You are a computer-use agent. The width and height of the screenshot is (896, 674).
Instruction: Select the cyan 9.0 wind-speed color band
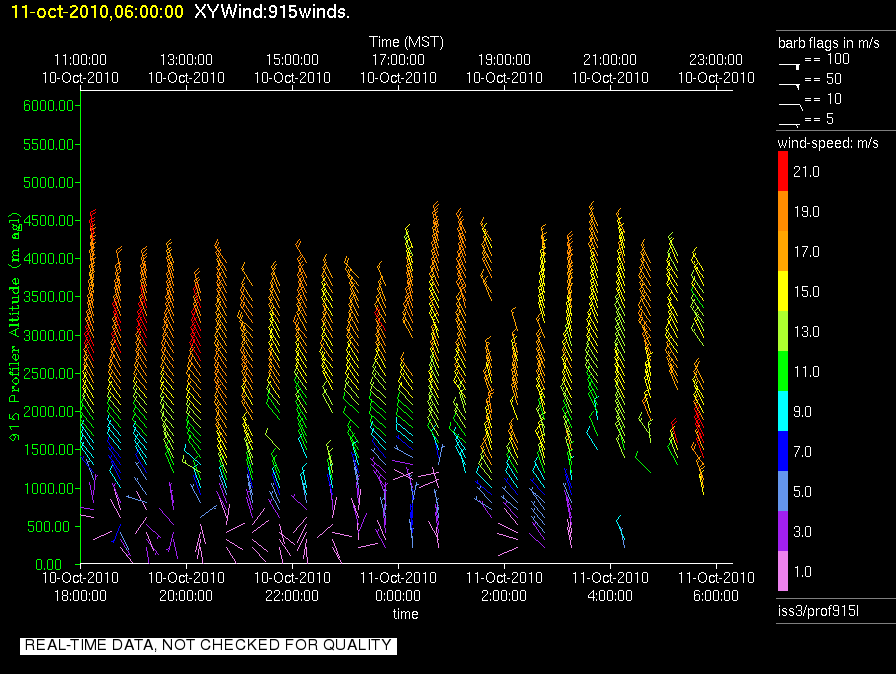coord(783,411)
